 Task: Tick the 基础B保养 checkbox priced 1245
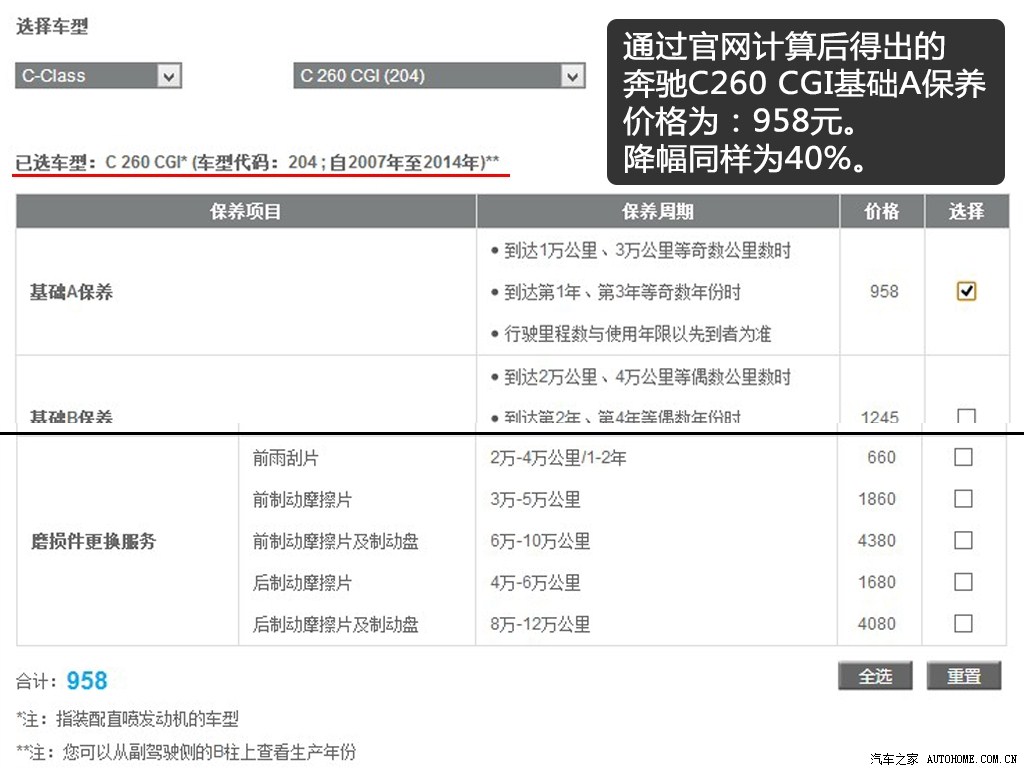click(966, 416)
